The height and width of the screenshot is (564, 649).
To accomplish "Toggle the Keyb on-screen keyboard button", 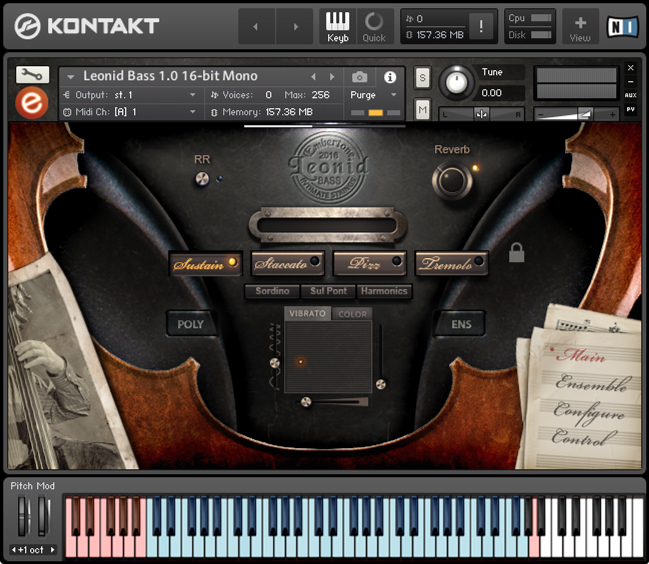I will coord(337,26).
